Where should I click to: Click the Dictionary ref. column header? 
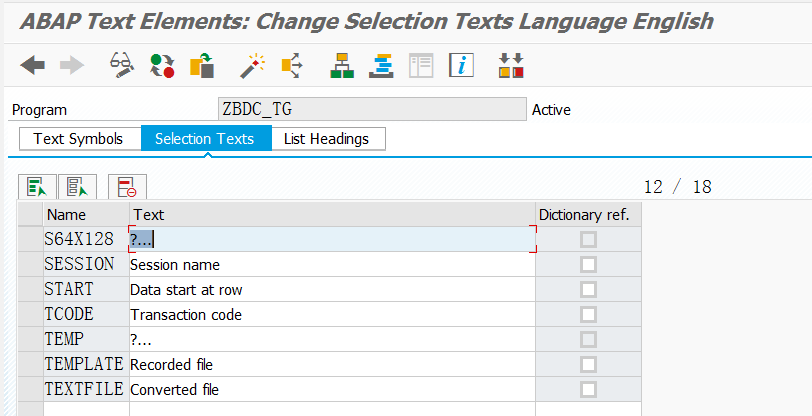584,214
